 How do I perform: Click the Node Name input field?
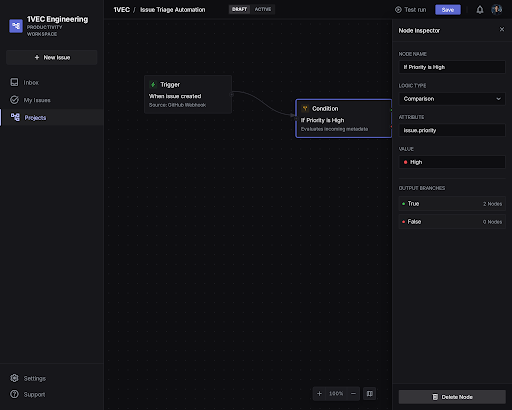[452, 67]
